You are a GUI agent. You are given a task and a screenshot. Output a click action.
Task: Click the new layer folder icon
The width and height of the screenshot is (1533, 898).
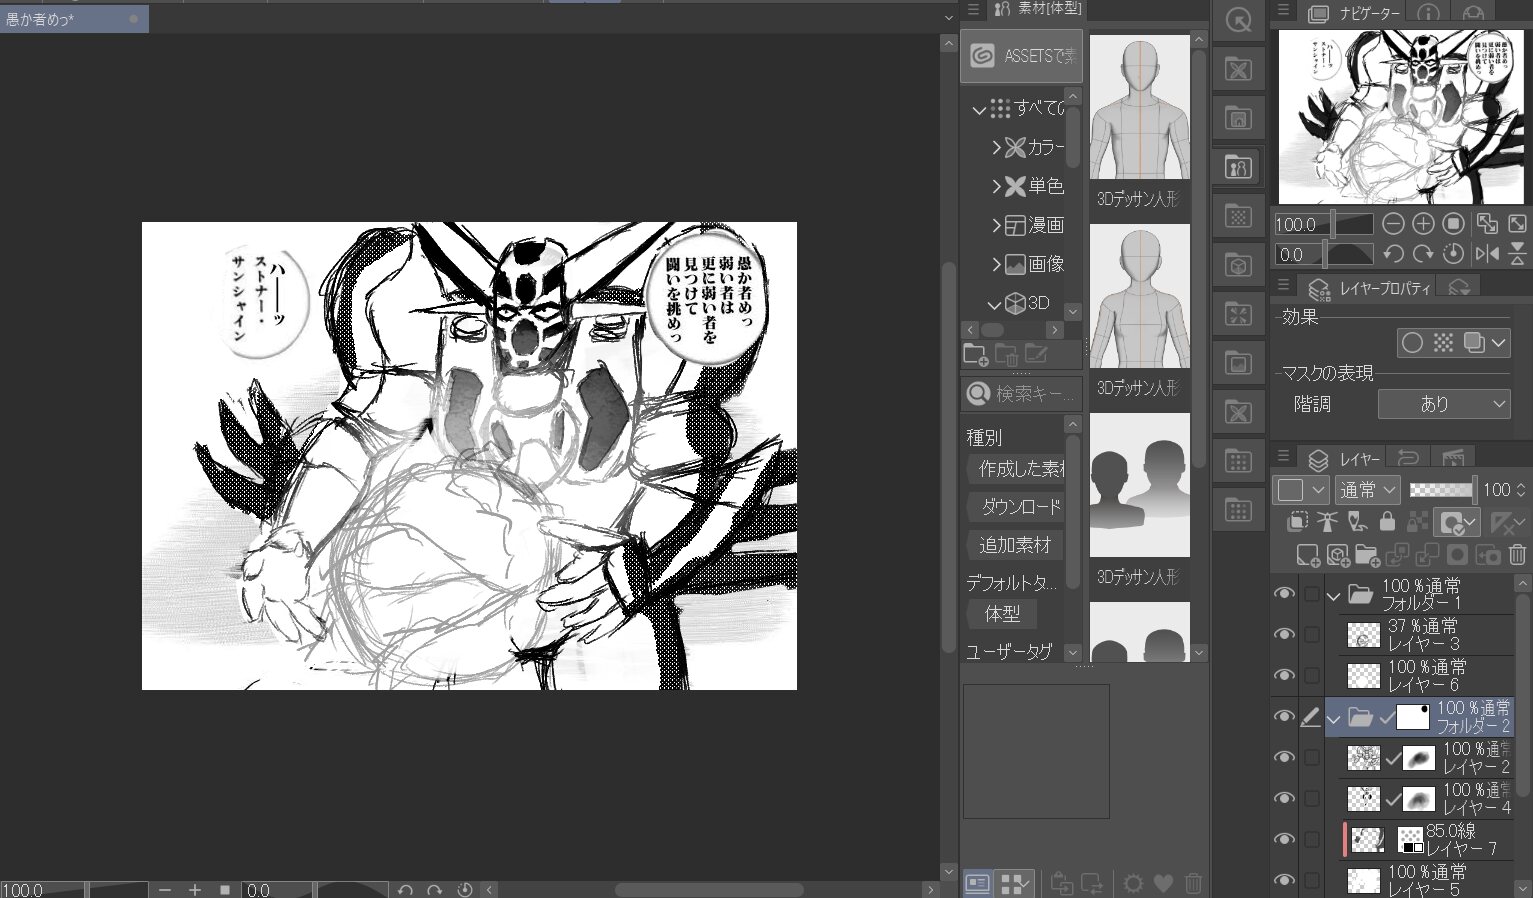tap(1367, 555)
